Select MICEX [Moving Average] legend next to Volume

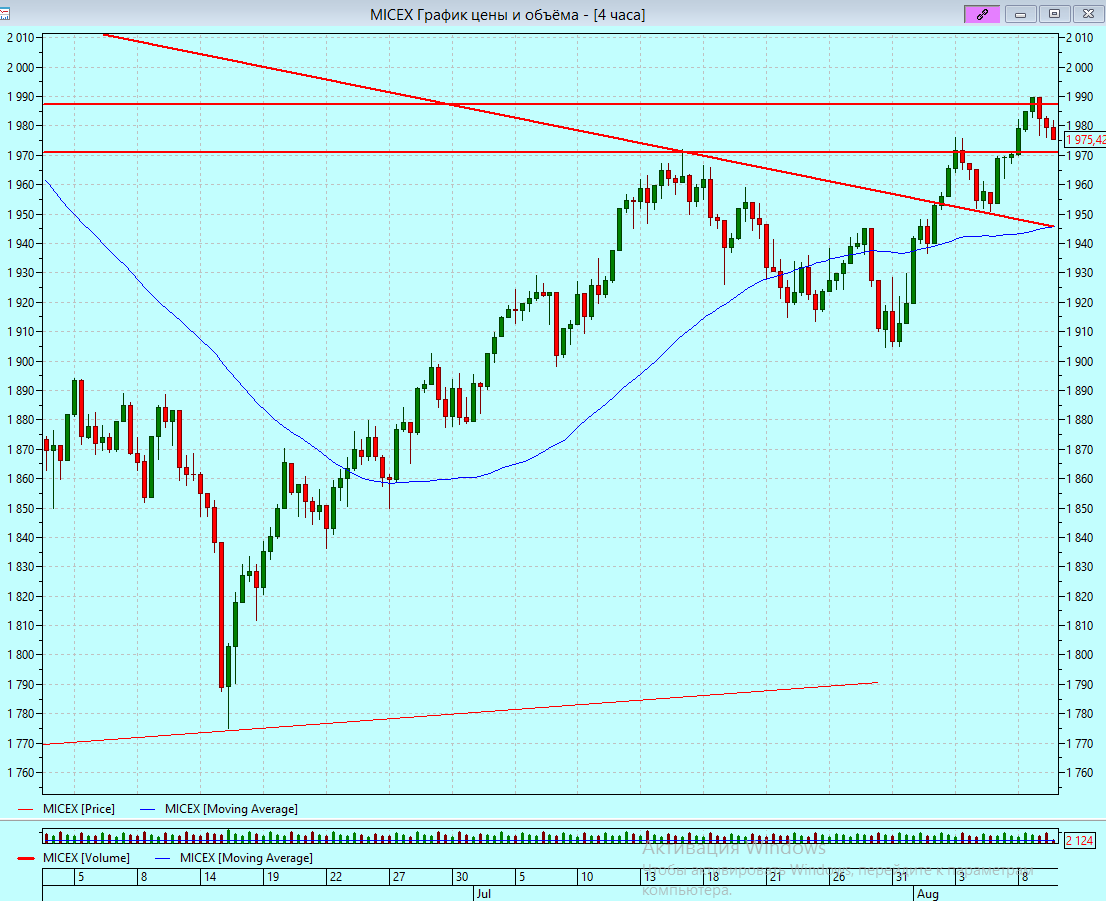[246, 858]
